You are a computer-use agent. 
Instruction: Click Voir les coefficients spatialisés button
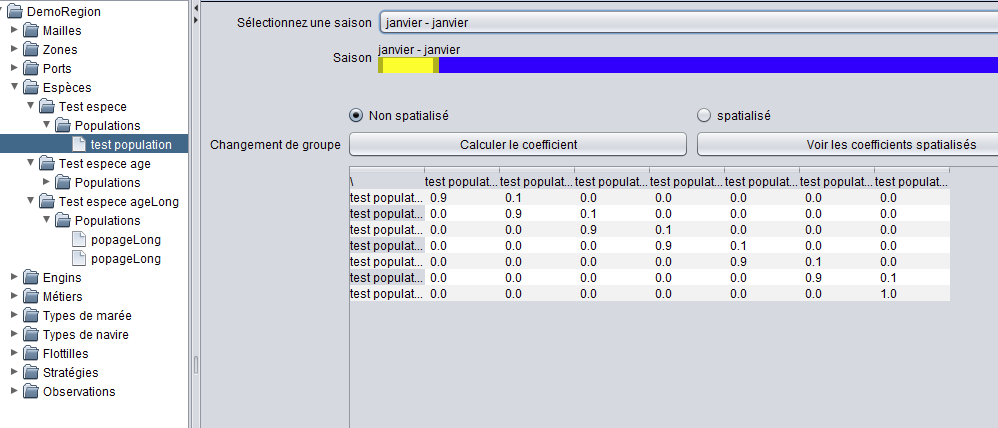[x=847, y=145]
